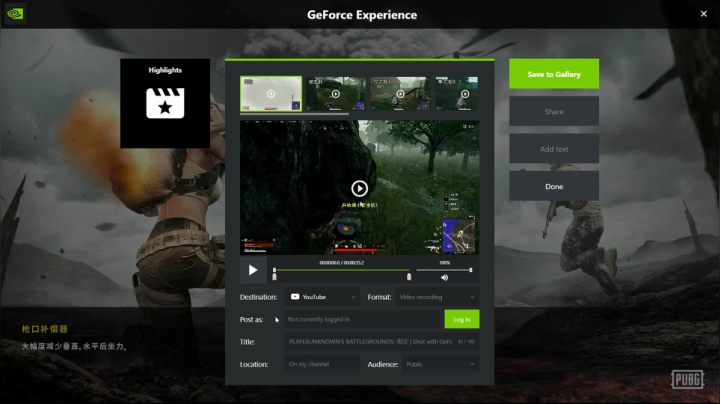Open the Destination YouTube dropdown
Viewport: 720px width, 404px height.
322,297
